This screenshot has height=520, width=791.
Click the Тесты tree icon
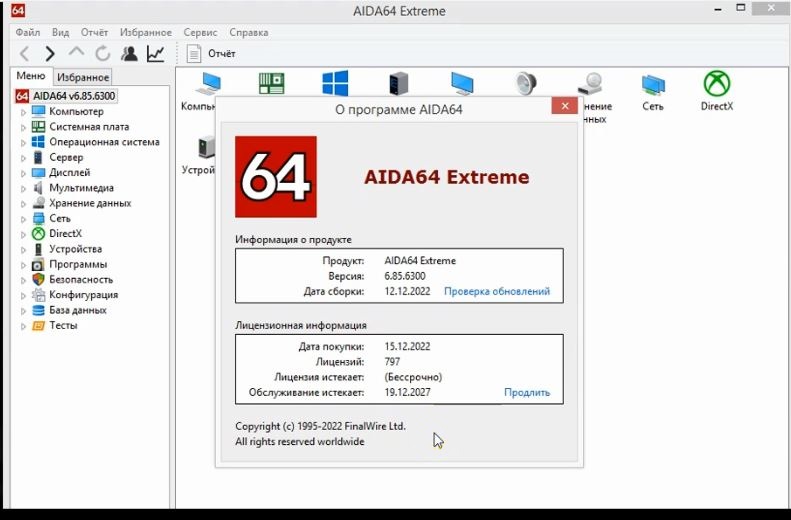point(38,325)
